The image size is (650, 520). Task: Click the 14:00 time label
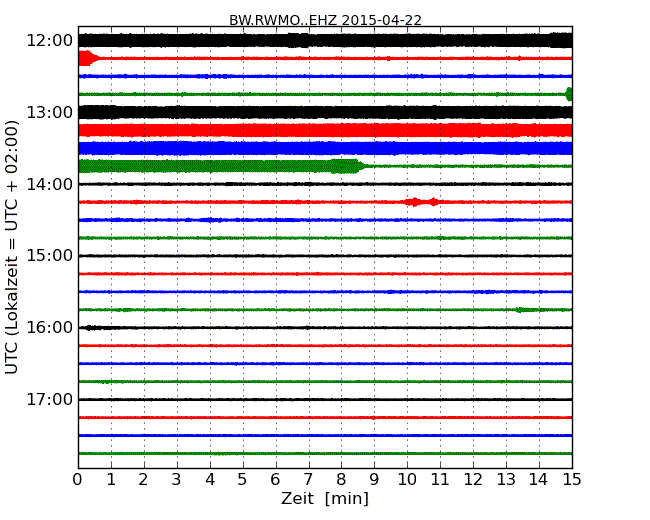tap(50, 184)
